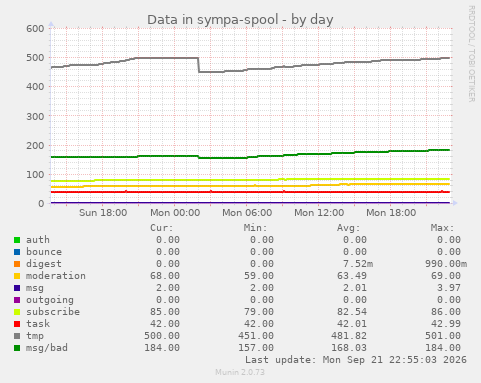481x383 pixels.
Task: Click the 'Mon 18:00' x-axis label
Action: click(x=391, y=213)
